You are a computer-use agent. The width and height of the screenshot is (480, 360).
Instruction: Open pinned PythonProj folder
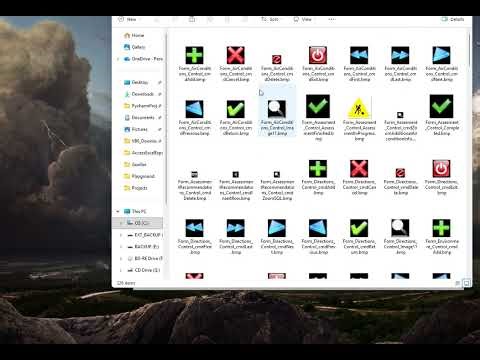point(140,106)
